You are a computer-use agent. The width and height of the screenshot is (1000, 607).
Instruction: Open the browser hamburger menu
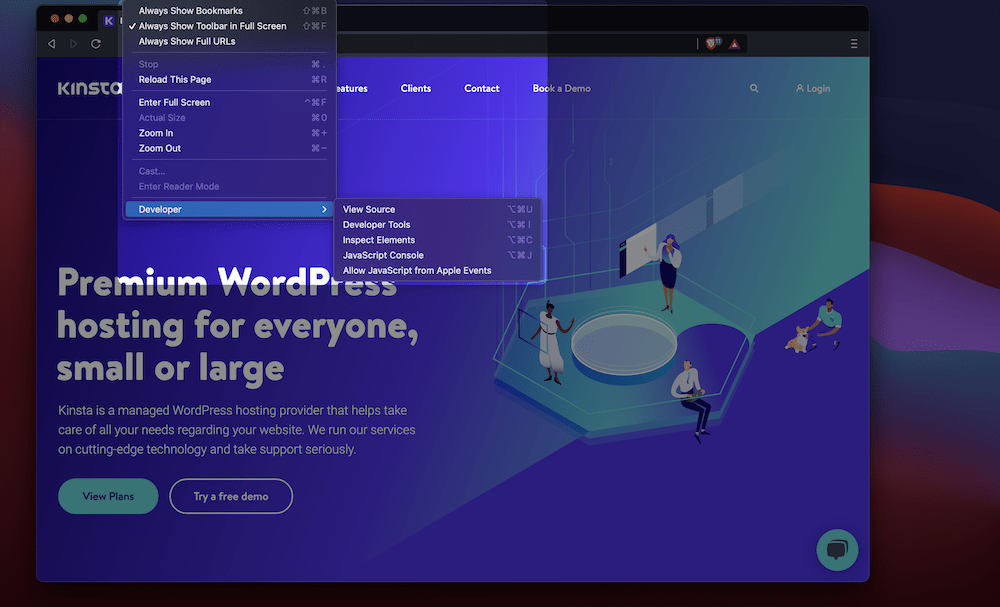(853, 44)
